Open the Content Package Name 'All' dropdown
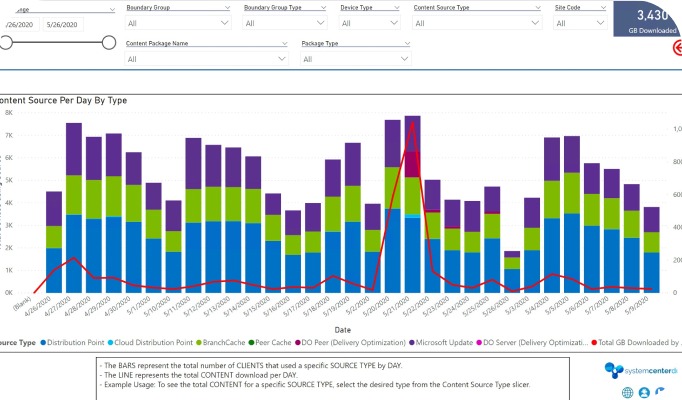 coord(207,59)
